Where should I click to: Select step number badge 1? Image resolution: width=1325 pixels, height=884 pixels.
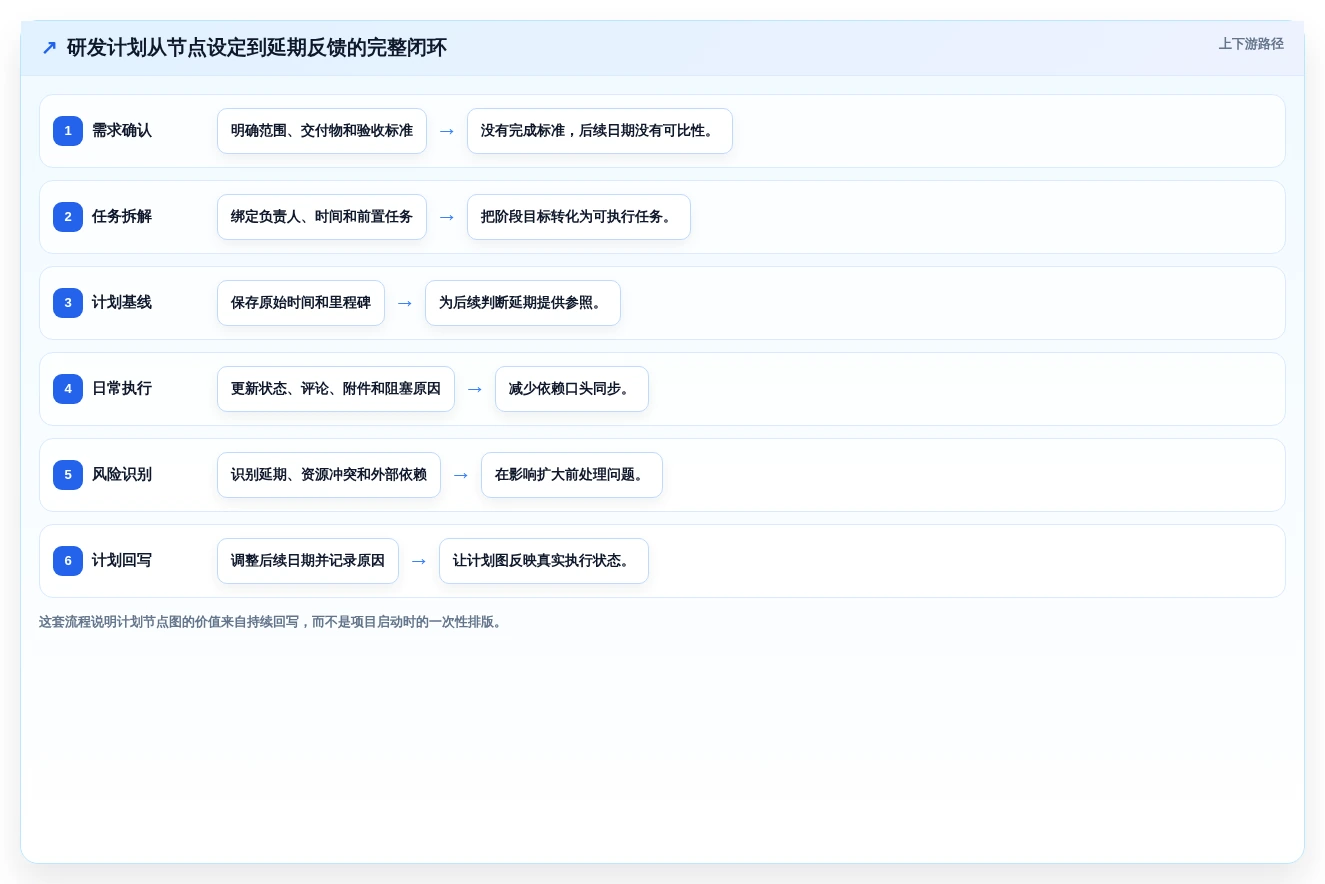(x=68, y=131)
